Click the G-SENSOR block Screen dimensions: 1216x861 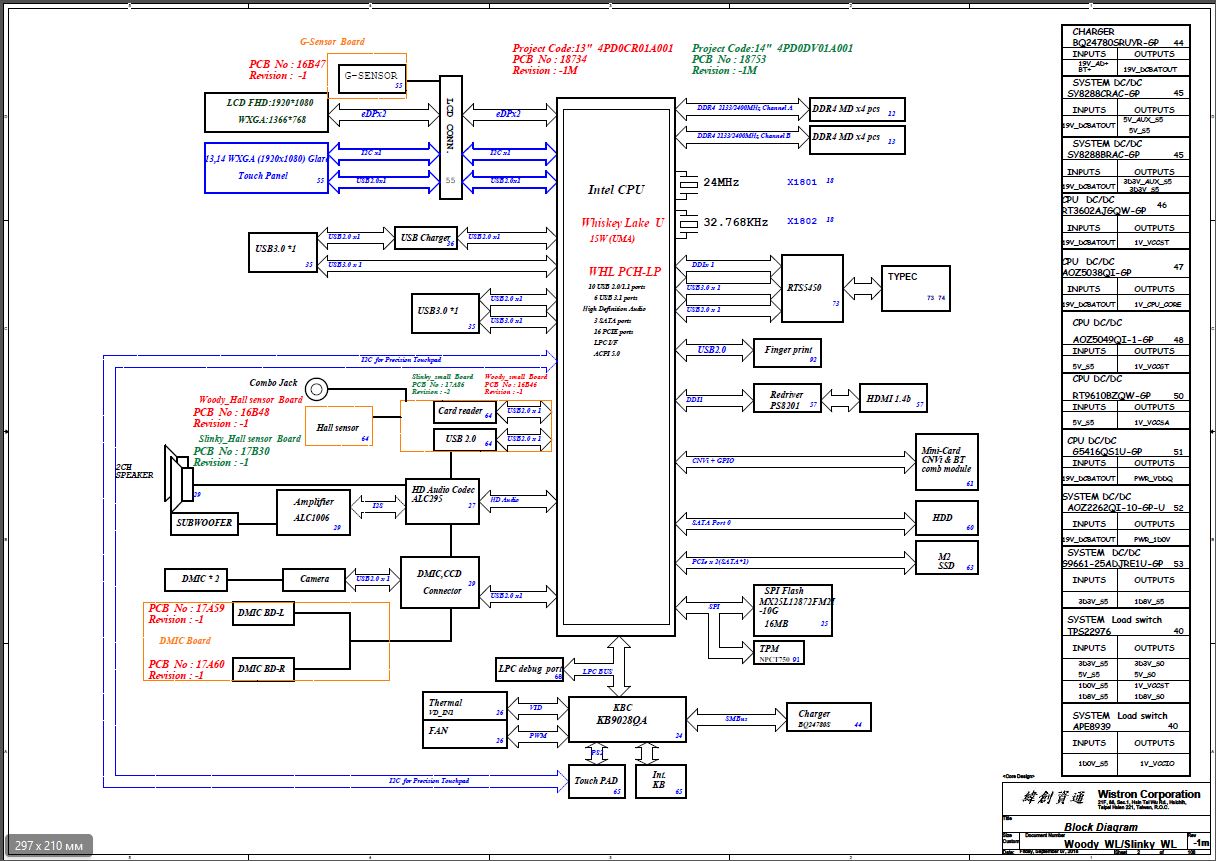371,77
